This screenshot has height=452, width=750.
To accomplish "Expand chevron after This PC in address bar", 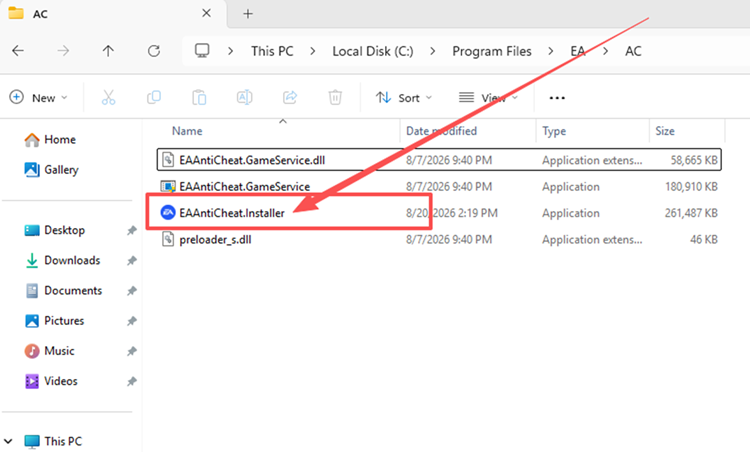I will (313, 51).
